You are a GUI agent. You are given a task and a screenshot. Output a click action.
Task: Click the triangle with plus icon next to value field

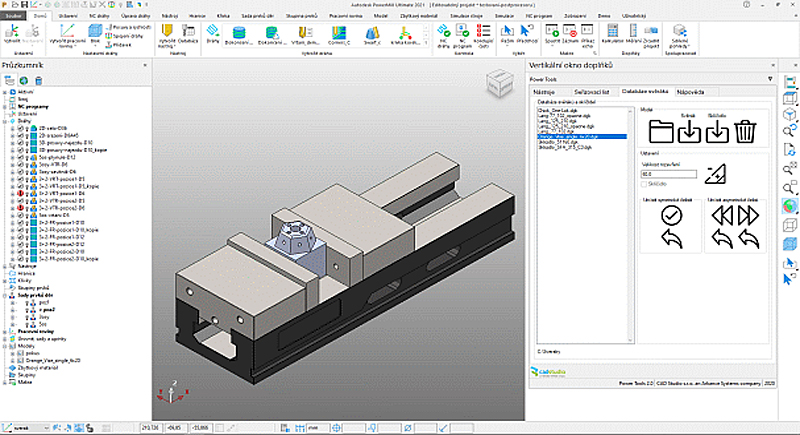(x=715, y=174)
